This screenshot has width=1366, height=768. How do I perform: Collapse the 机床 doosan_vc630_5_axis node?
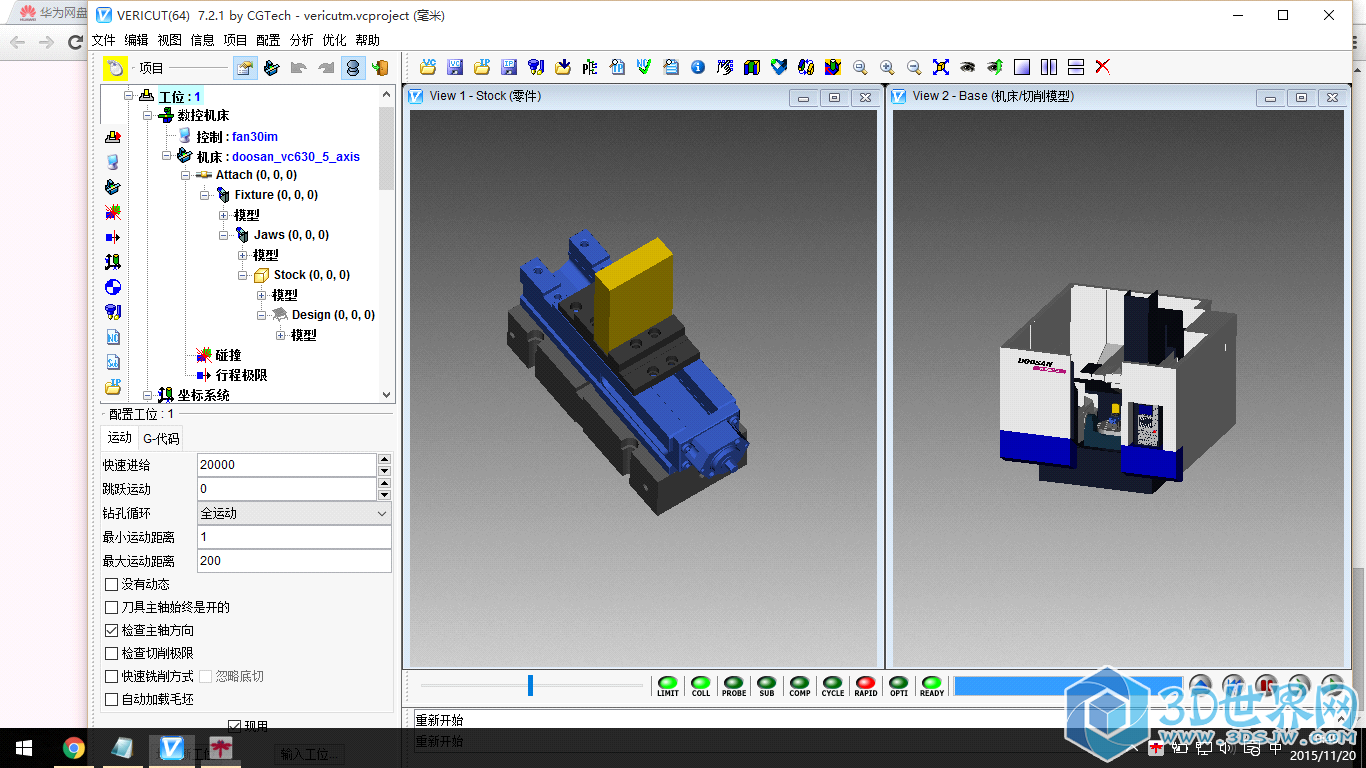point(167,156)
